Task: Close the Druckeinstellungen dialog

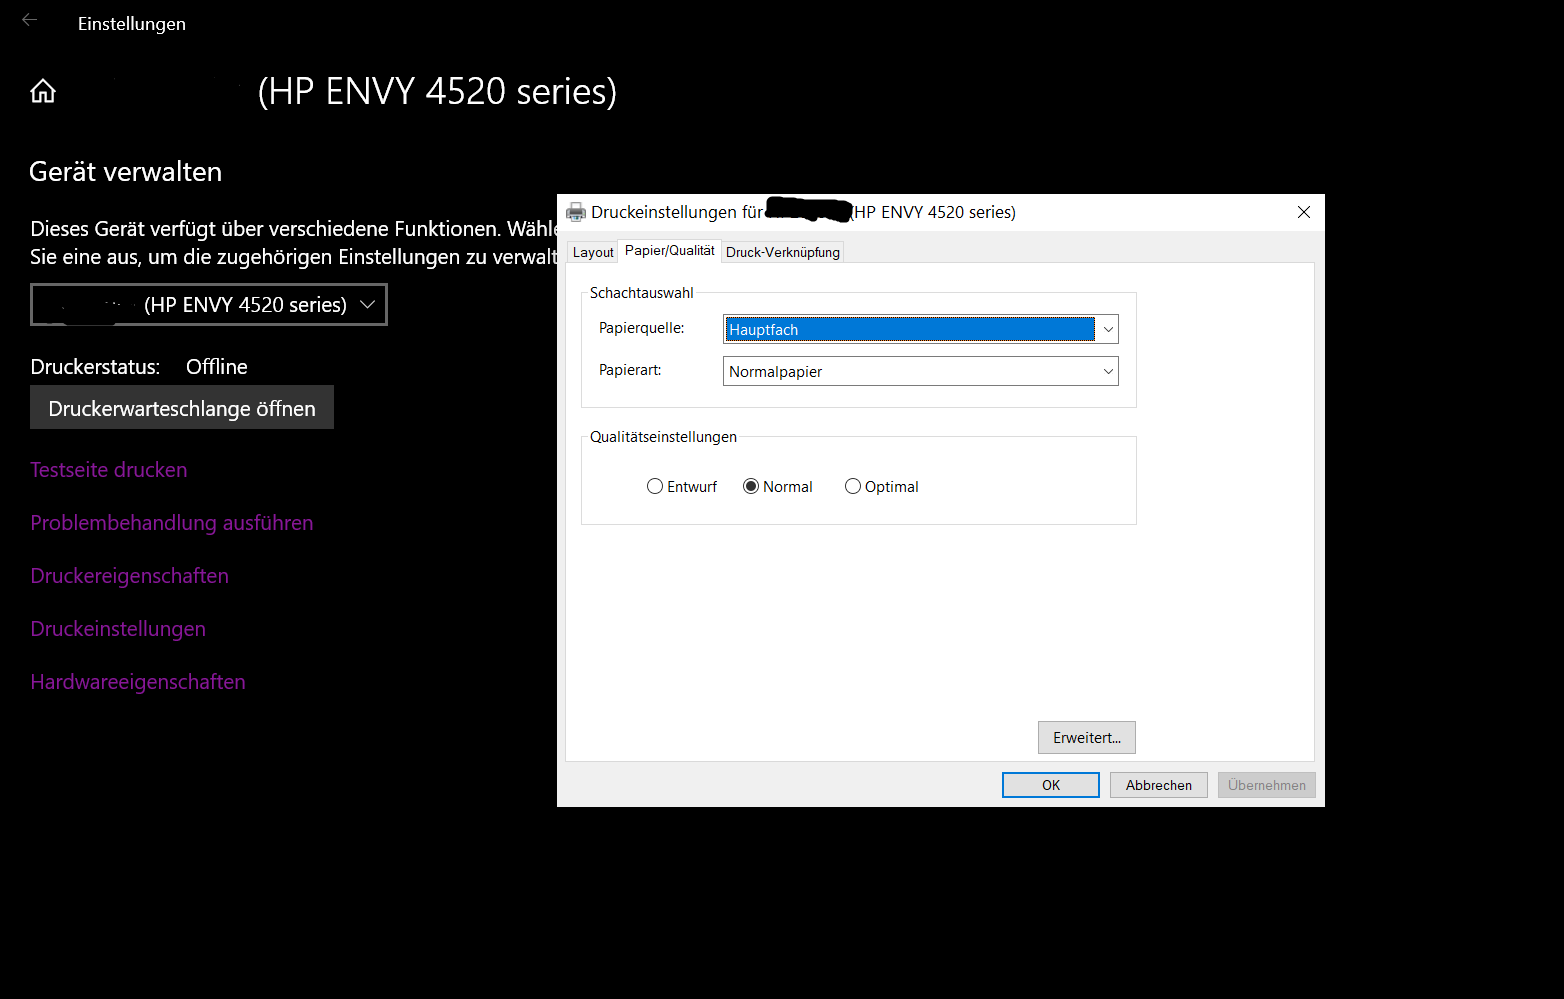Action: [x=1303, y=212]
